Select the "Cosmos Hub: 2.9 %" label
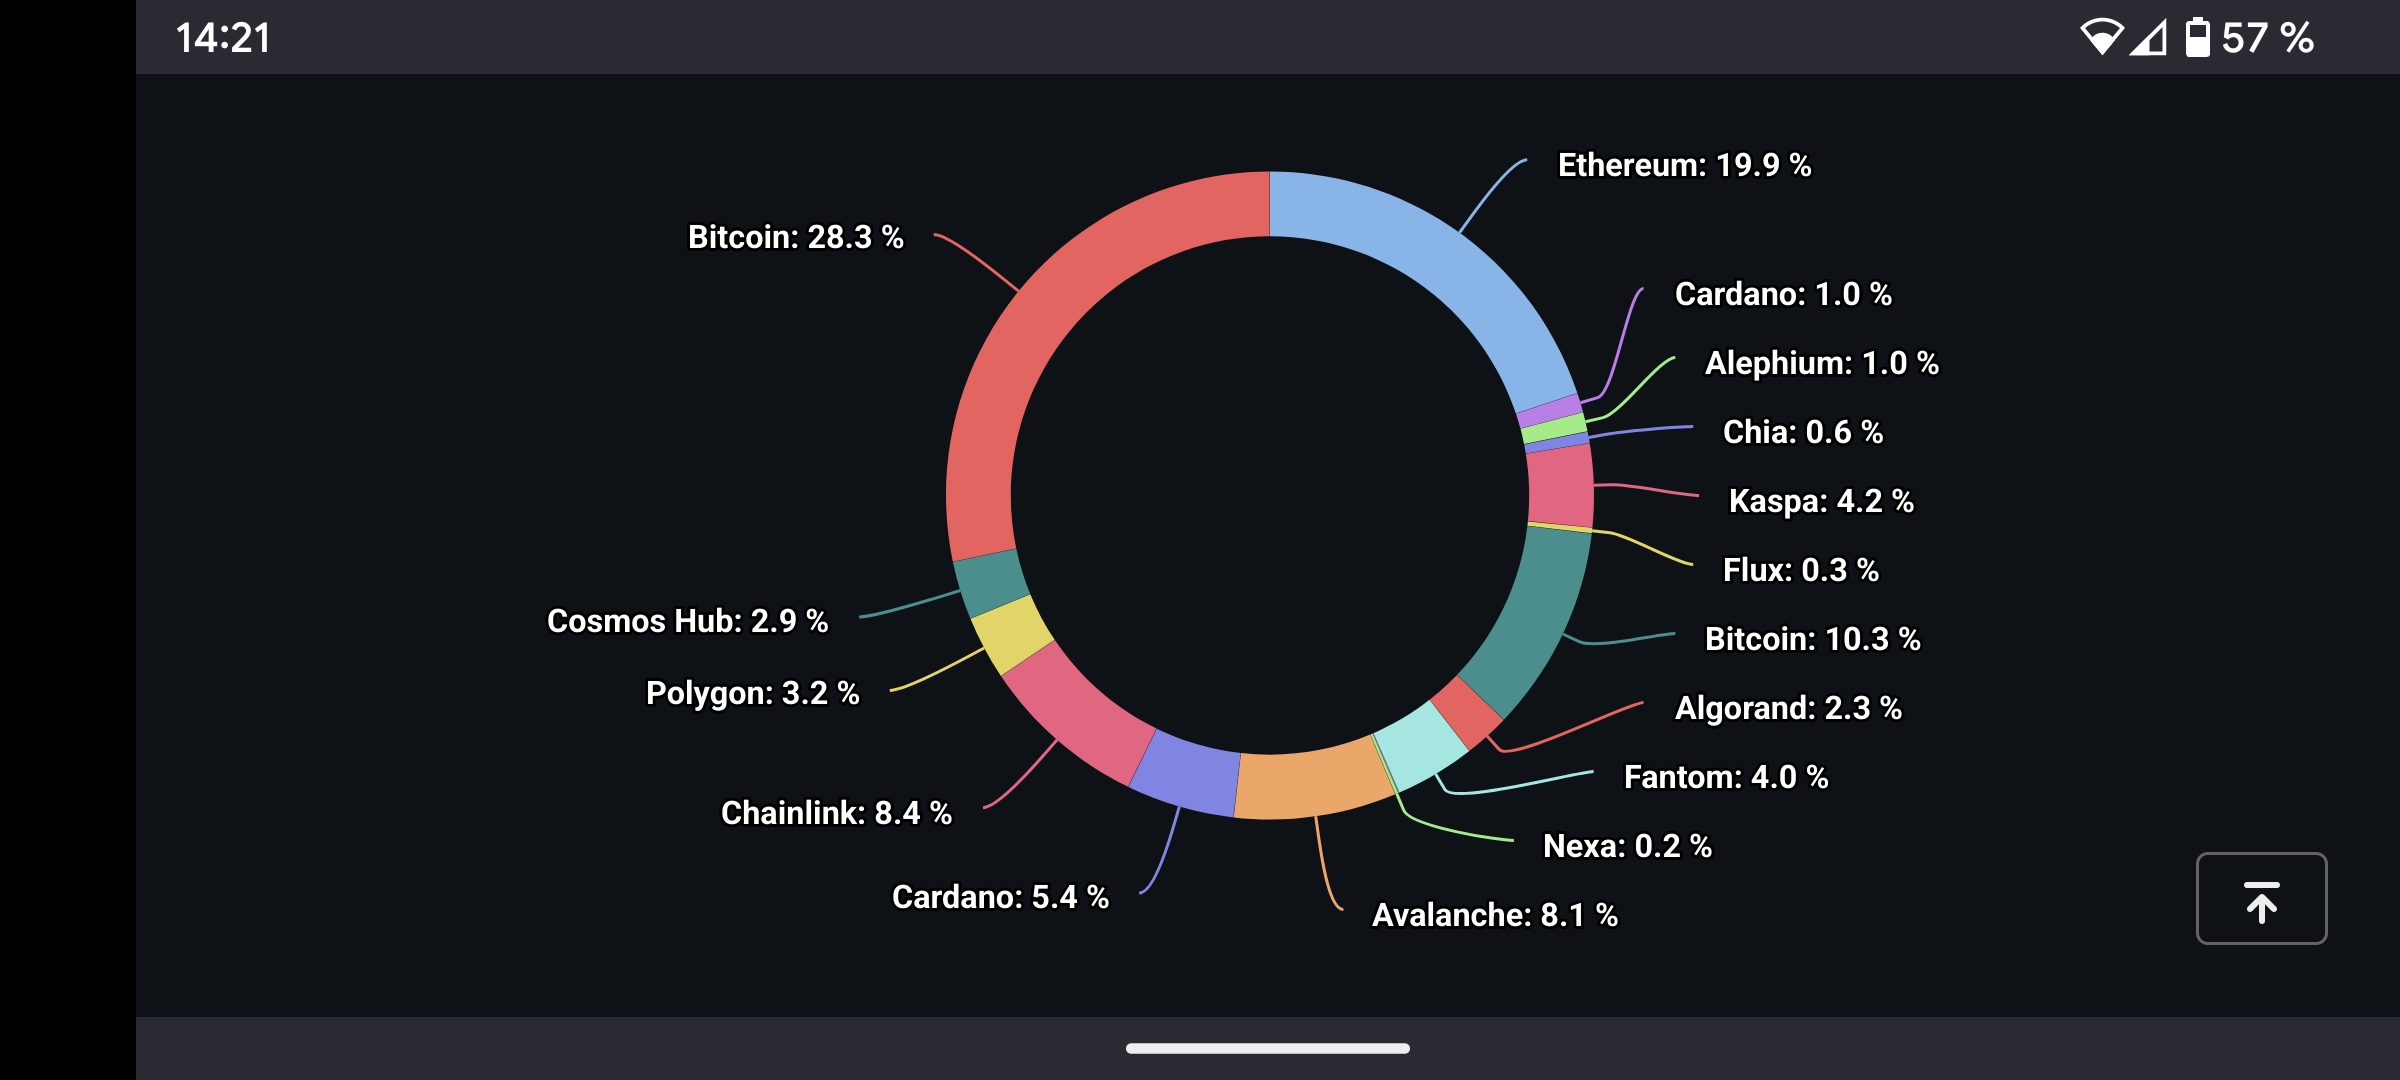Image resolution: width=2400 pixels, height=1080 pixels. tap(687, 621)
